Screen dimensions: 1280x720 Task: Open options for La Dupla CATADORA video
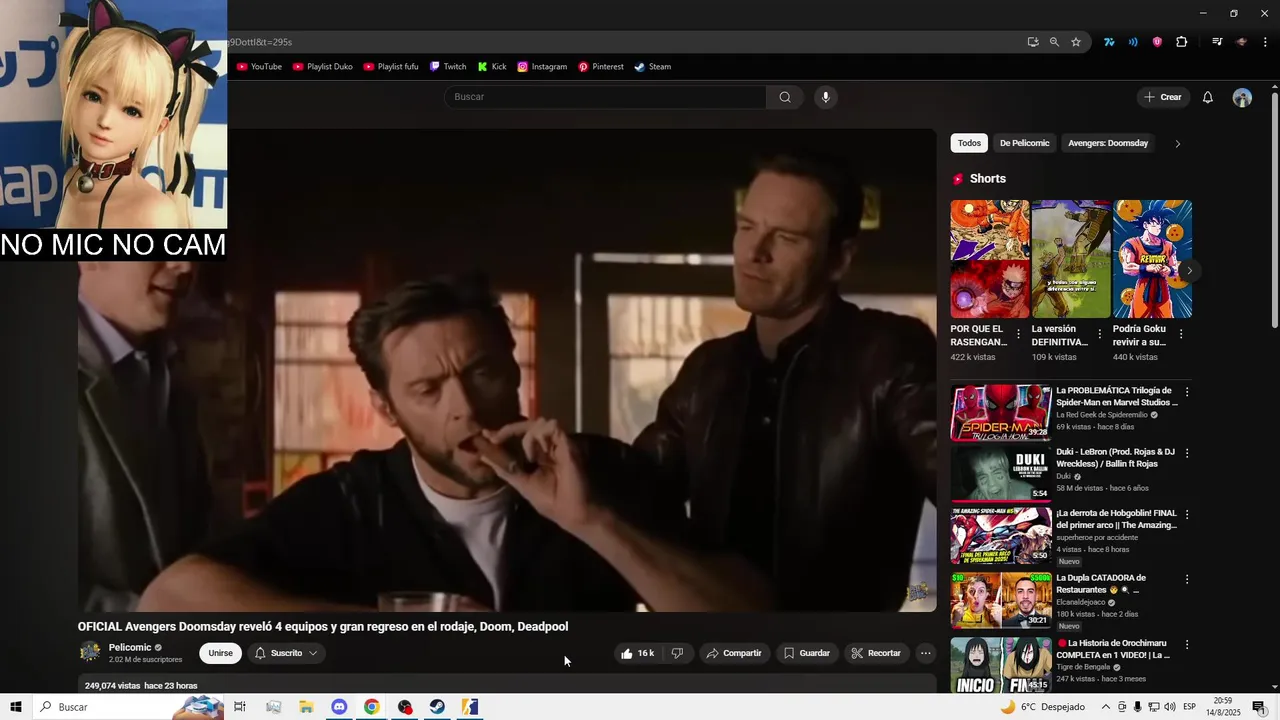[1187, 579]
